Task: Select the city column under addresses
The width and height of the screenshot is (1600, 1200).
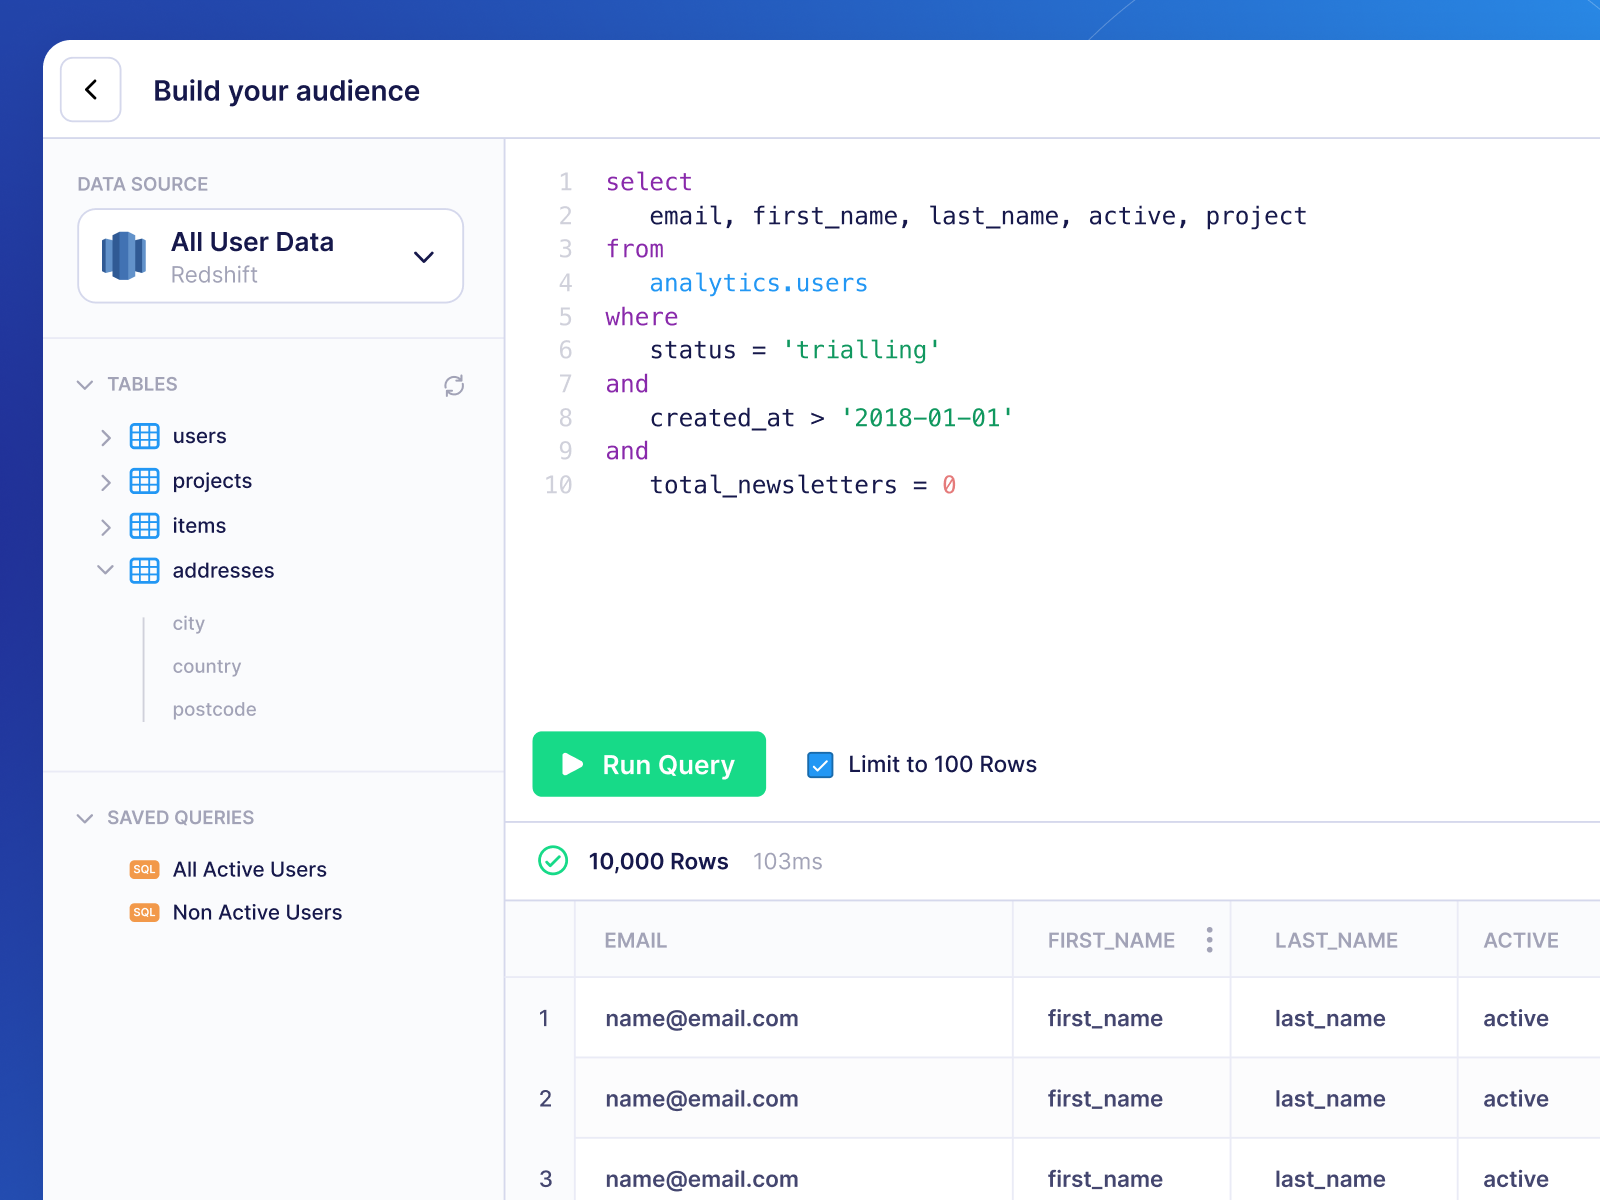Action: (x=189, y=623)
